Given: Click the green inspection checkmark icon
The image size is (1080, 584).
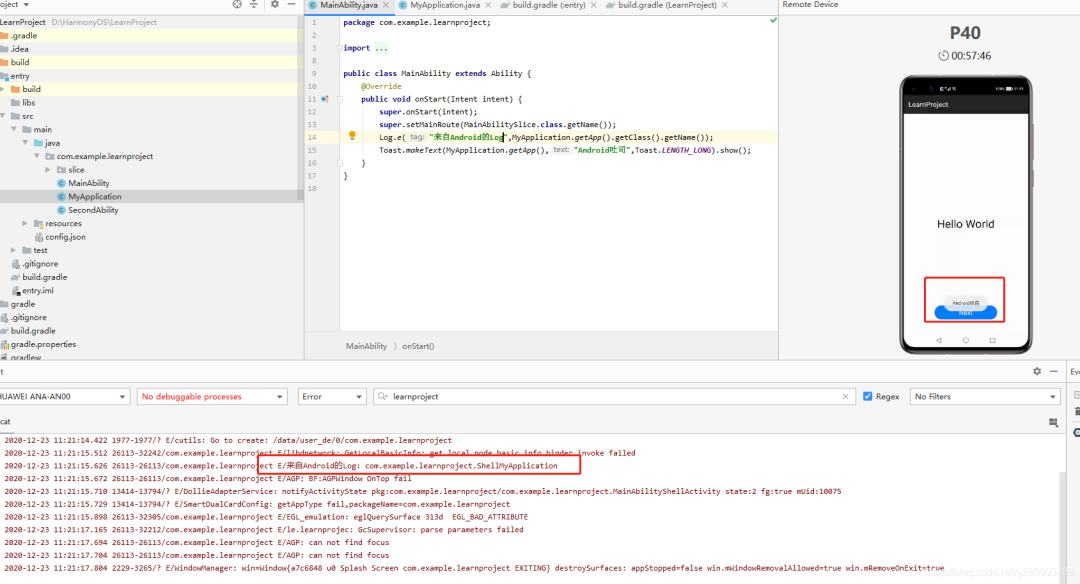Looking at the screenshot, I should pos(773,21).
